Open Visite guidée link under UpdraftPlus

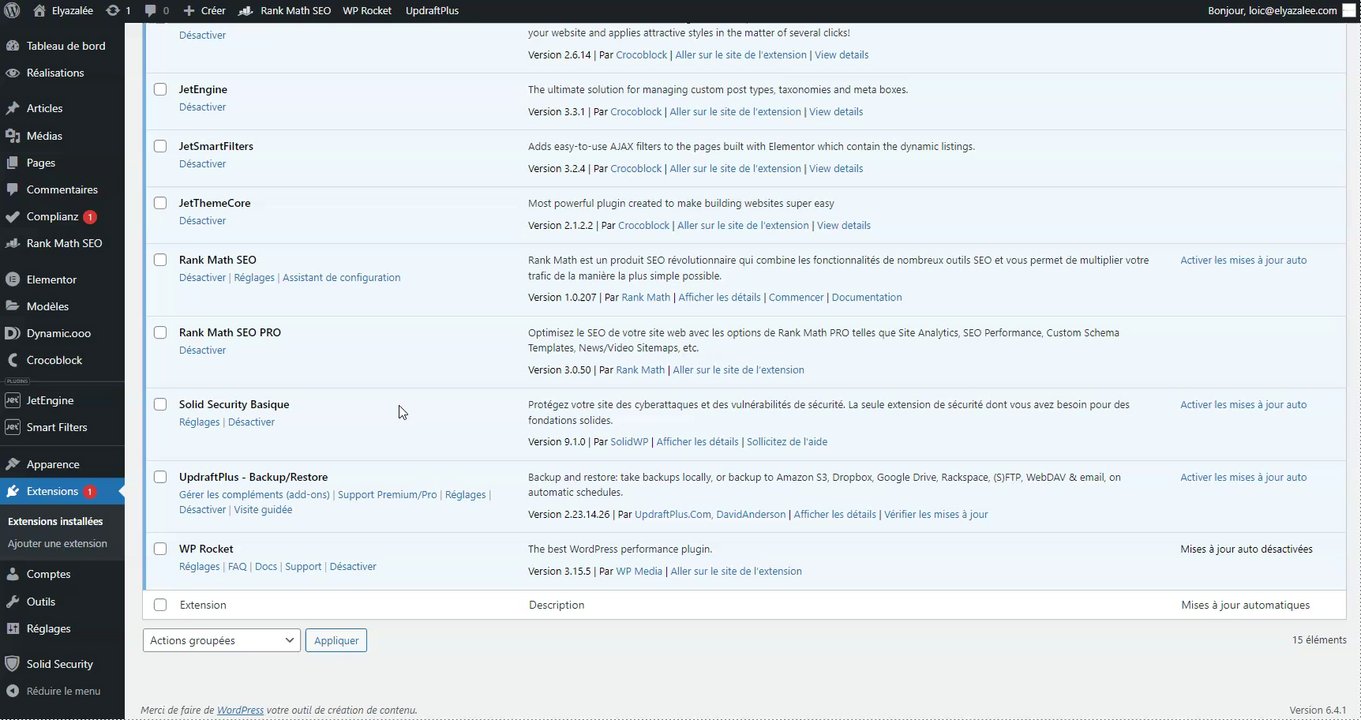point(263,510)
